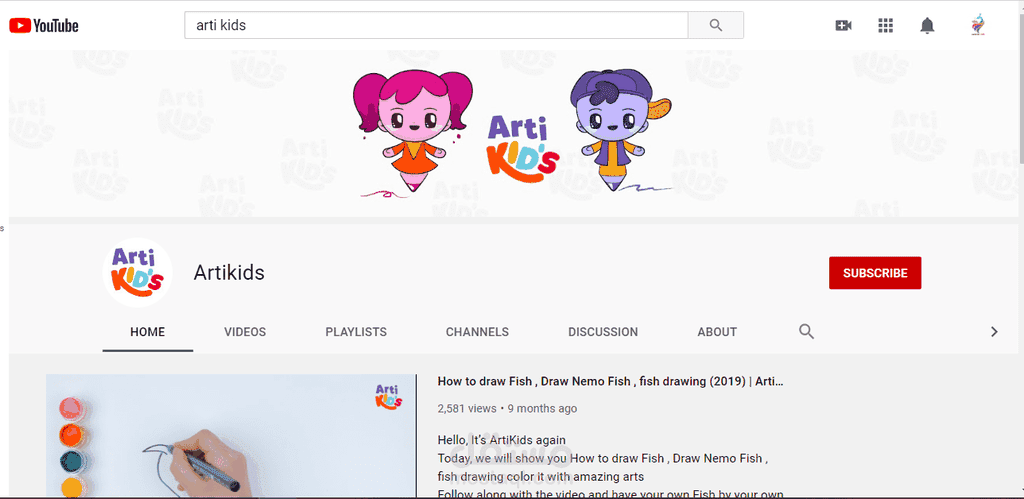Click the Hello, It's ArtiKids again line
The width and height of the screenshot is (1024, 499).
tap(502, 440)
